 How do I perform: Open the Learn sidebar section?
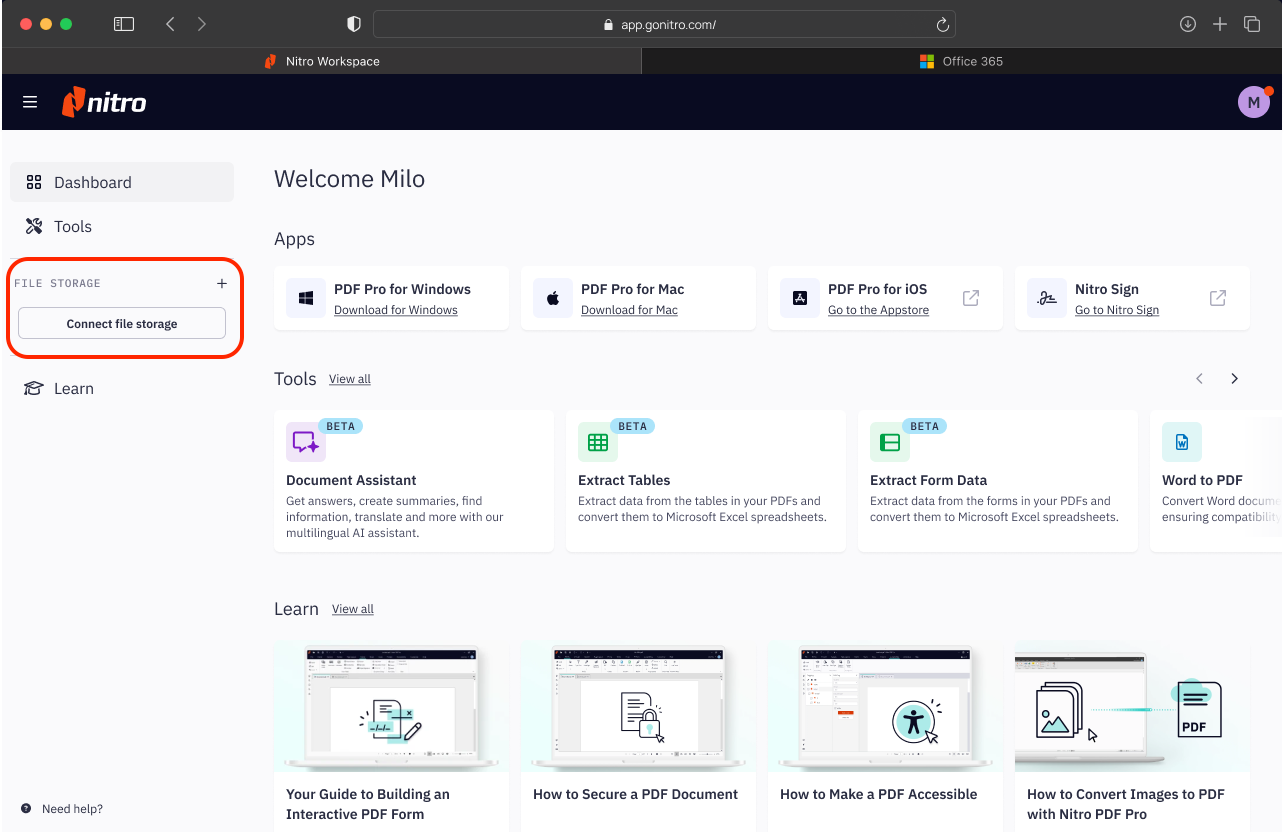coord(73,389)
